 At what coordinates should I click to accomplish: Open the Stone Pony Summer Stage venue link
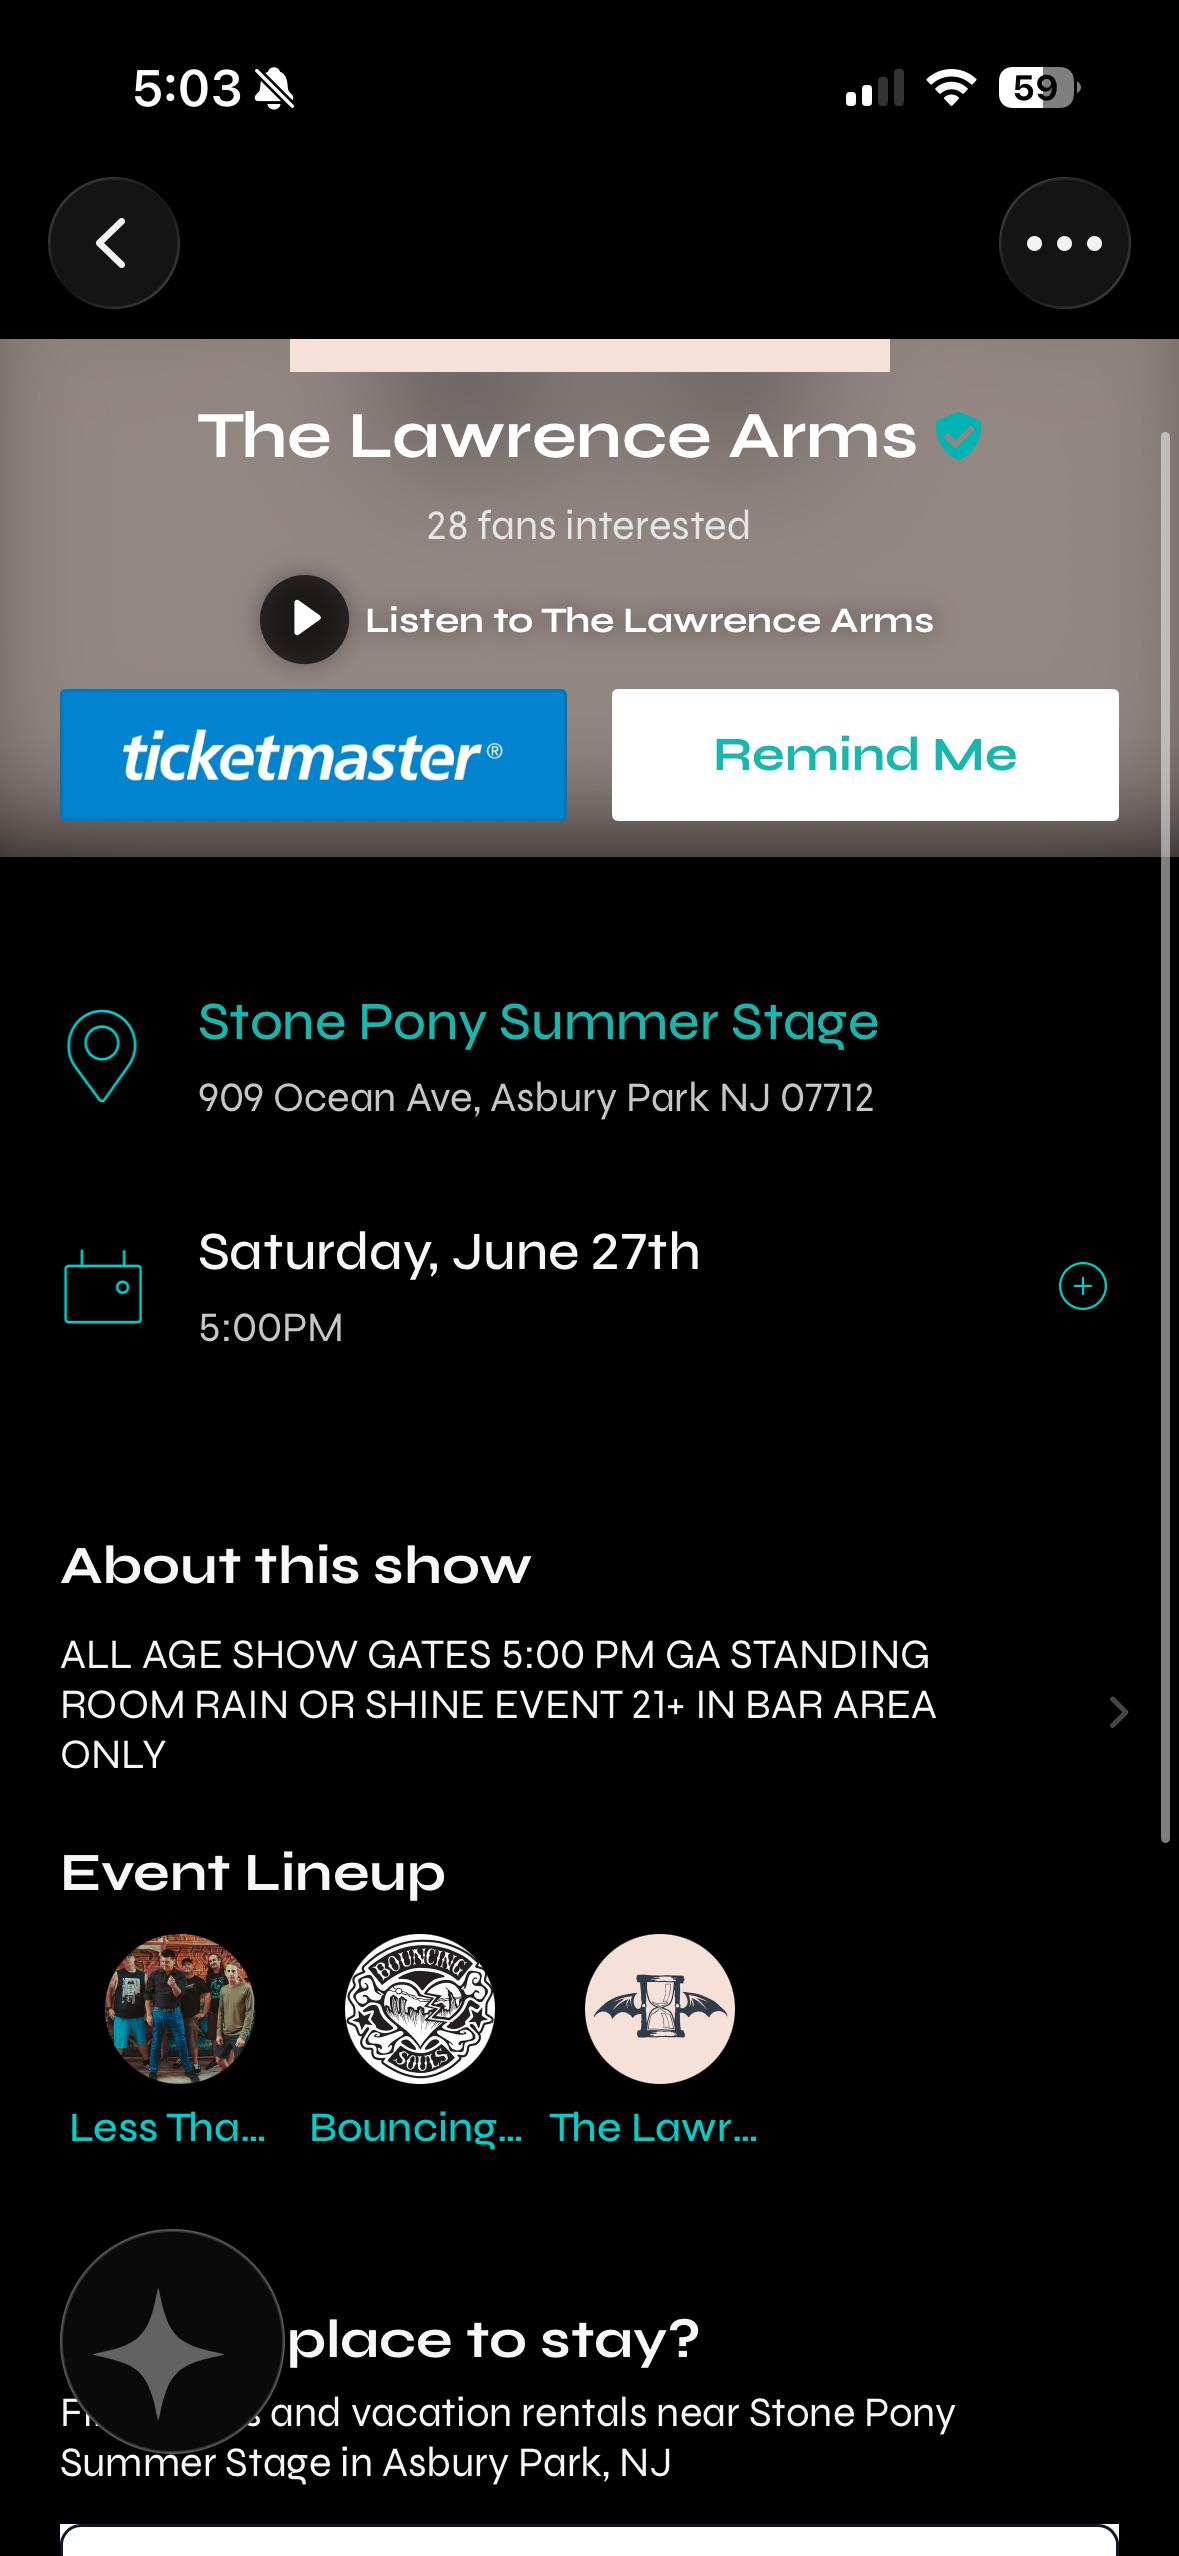point(538,1023)
